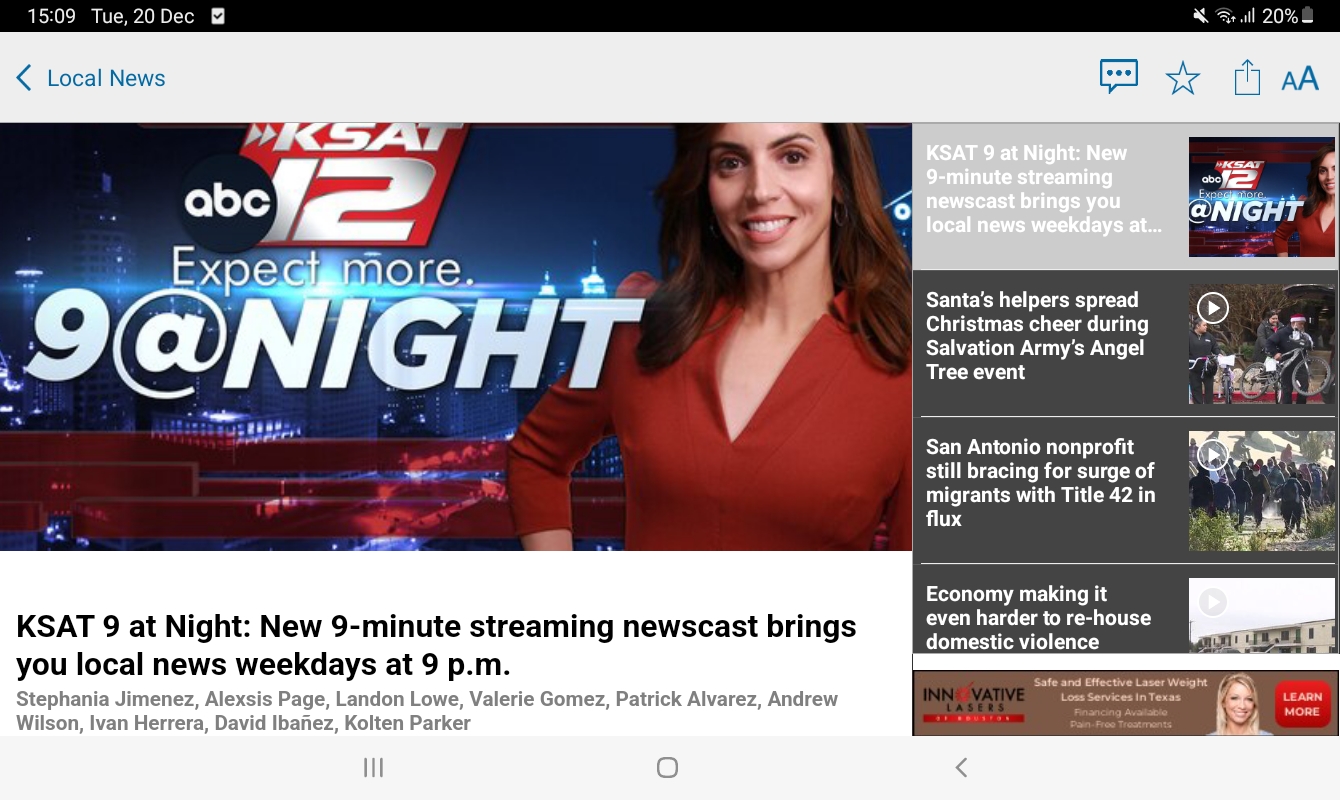Click Learn More on Innovative Lasers ad

(1302, 704)
